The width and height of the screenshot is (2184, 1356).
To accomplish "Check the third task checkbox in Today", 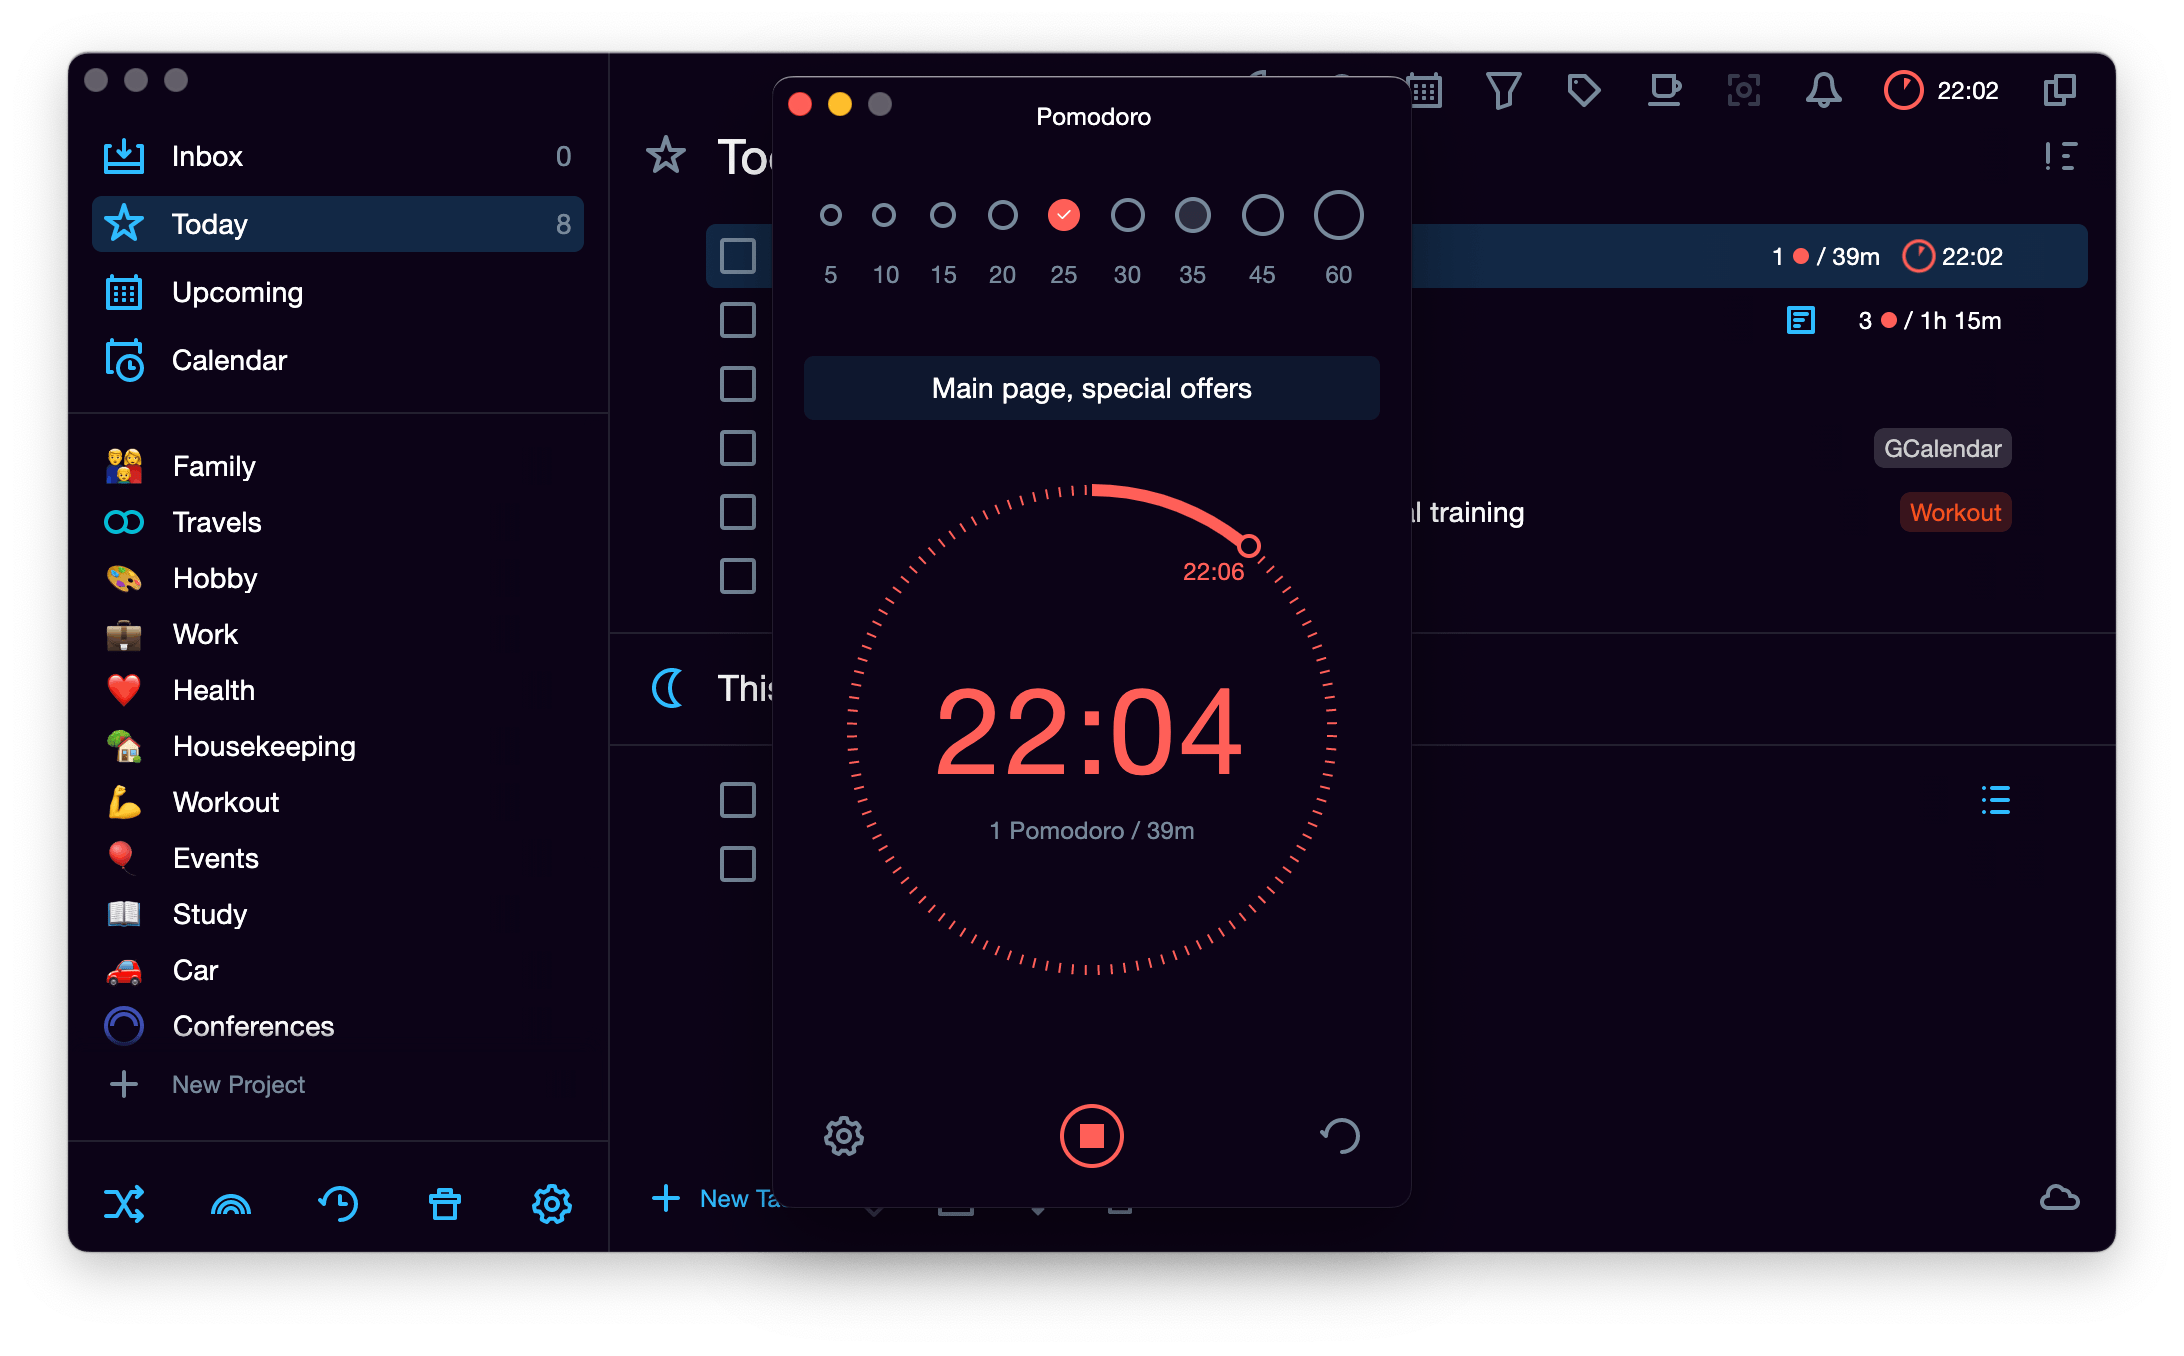I will click(x=738, y=384).
